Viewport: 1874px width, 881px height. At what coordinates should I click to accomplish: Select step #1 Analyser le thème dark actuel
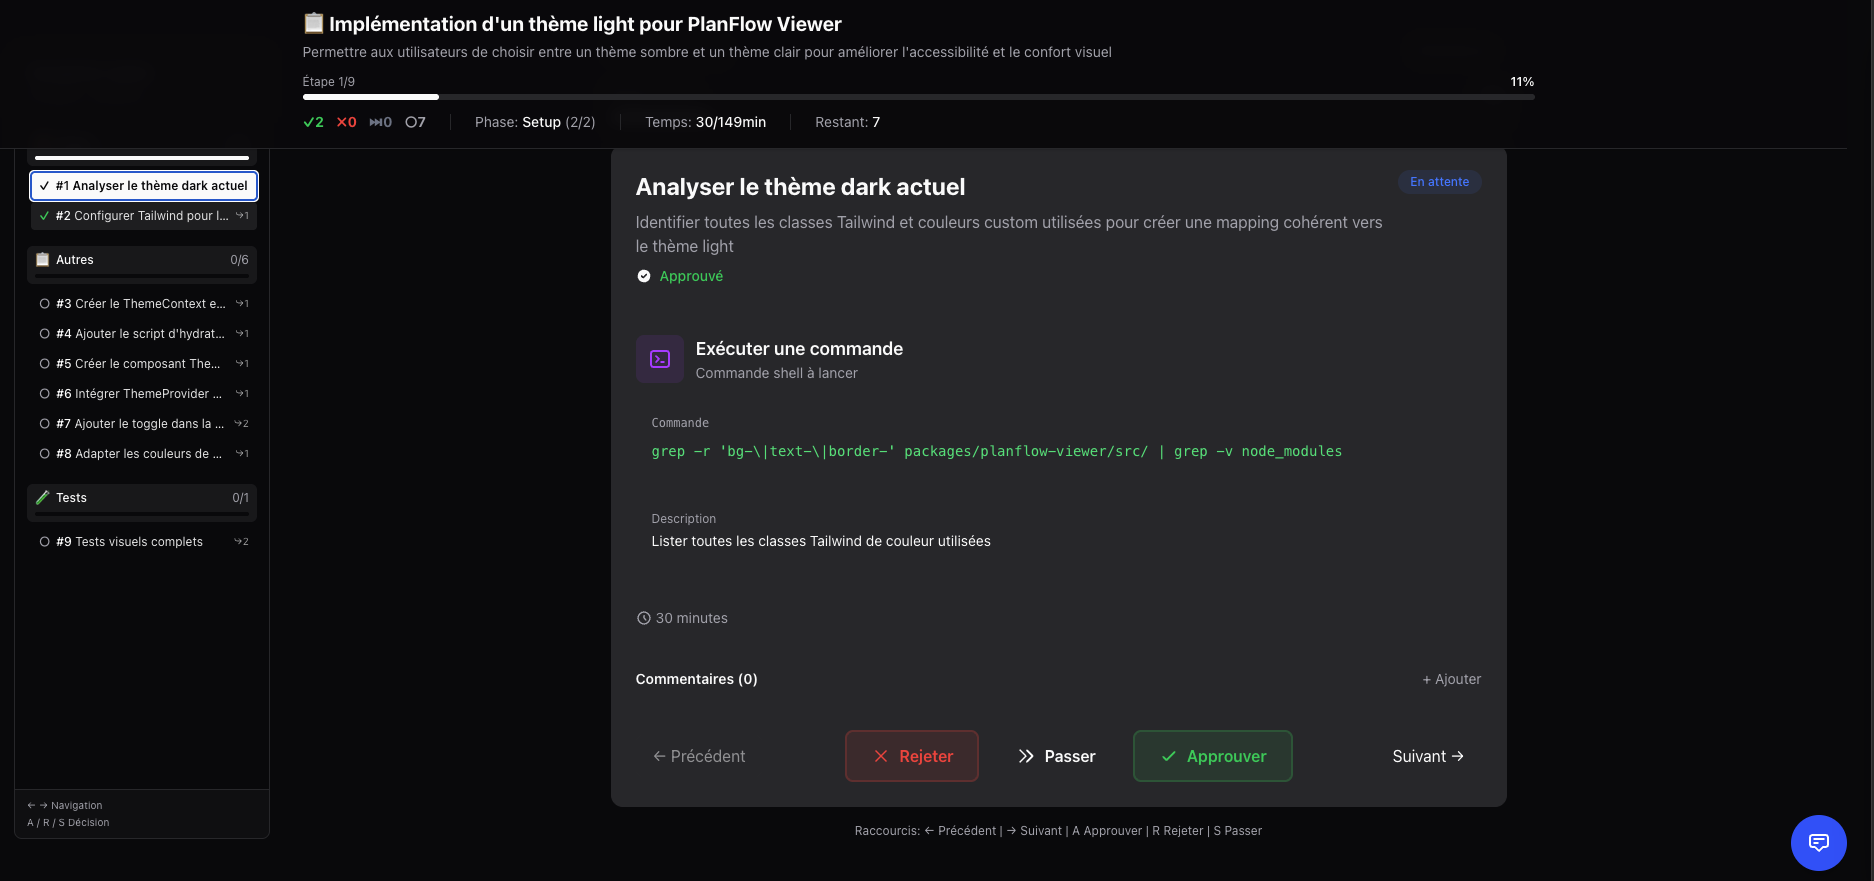click(x=144, y=186)
